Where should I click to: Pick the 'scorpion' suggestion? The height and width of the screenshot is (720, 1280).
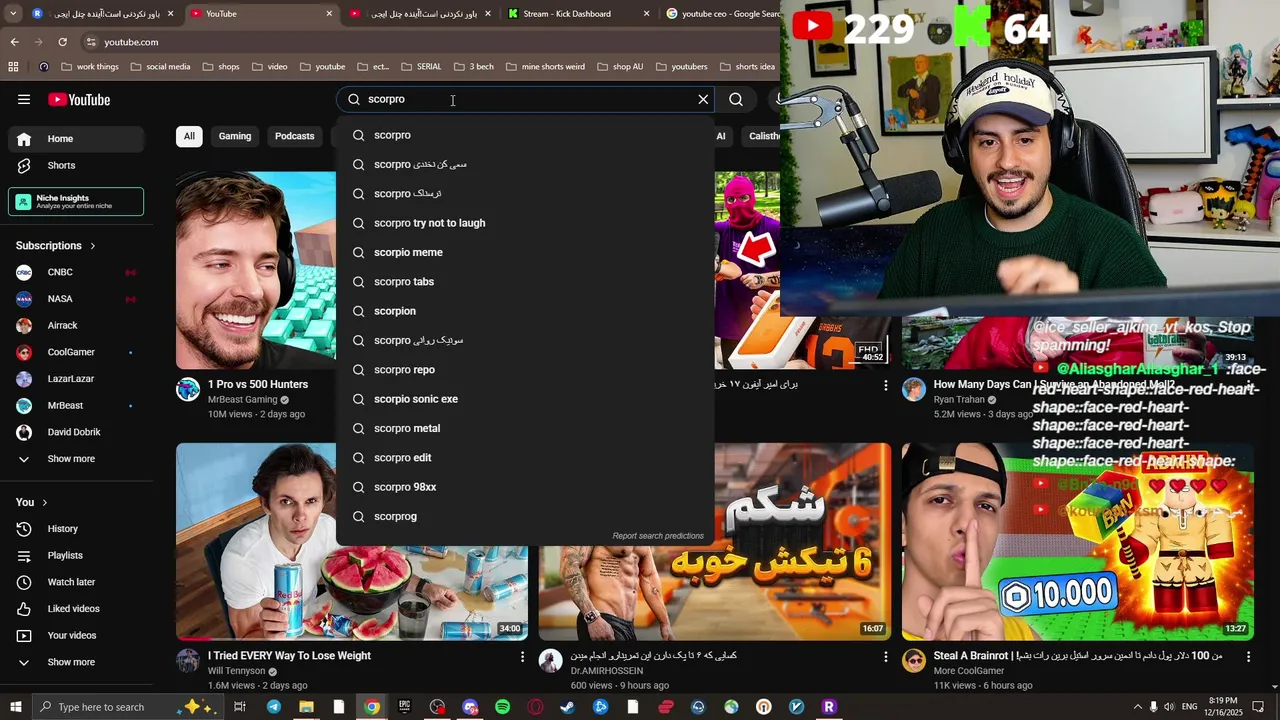click(x=525, y=311)
